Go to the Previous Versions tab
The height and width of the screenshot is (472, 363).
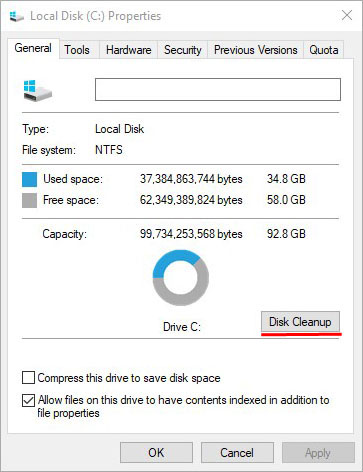pyautogui.click(x=256, y=50)
